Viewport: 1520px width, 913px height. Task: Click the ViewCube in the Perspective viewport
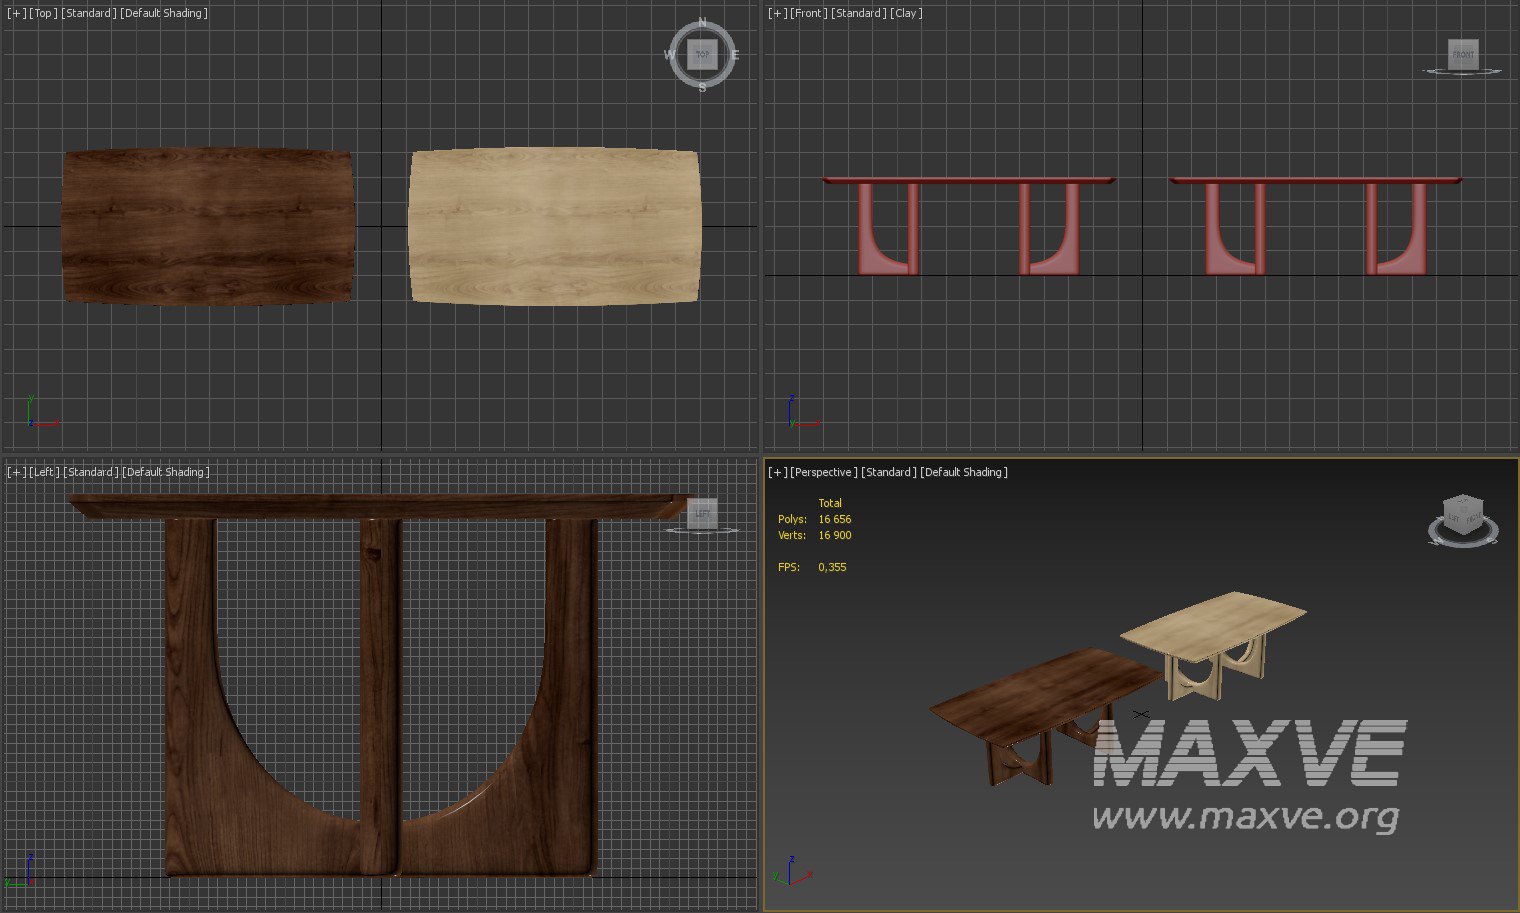[x=1462, y=518]
